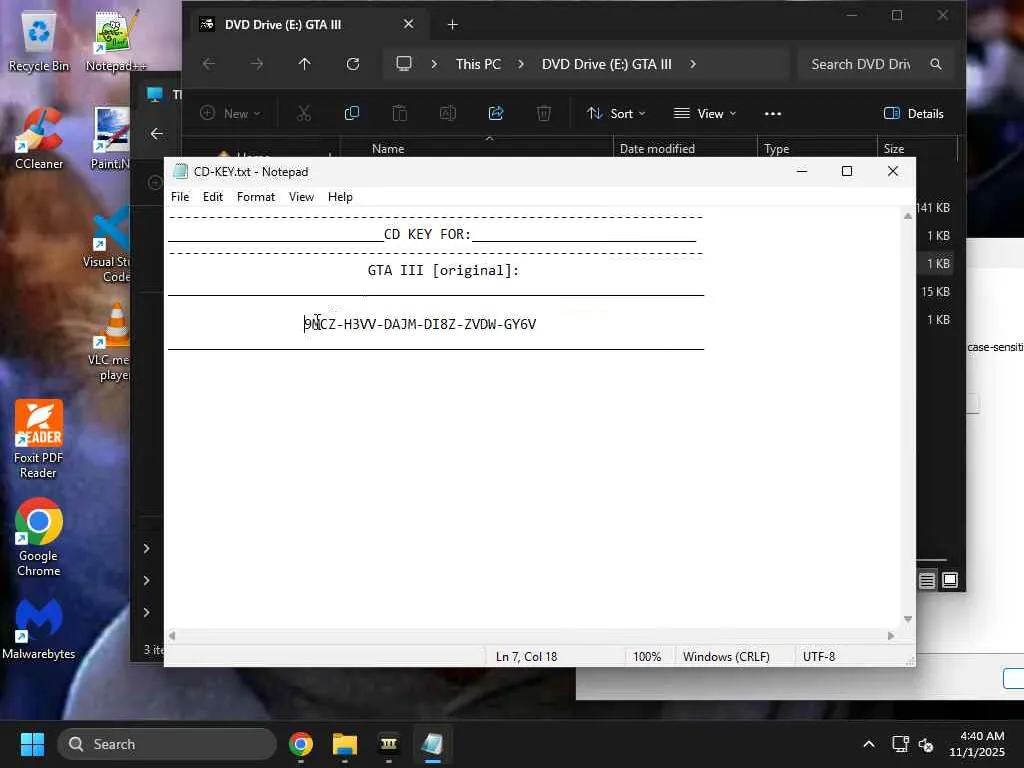Expand chevron before This PC breadcrumb
Image resolution: width=1024 pixels, height=768 pixels.
pyautogui.click(x=434, y=64)
